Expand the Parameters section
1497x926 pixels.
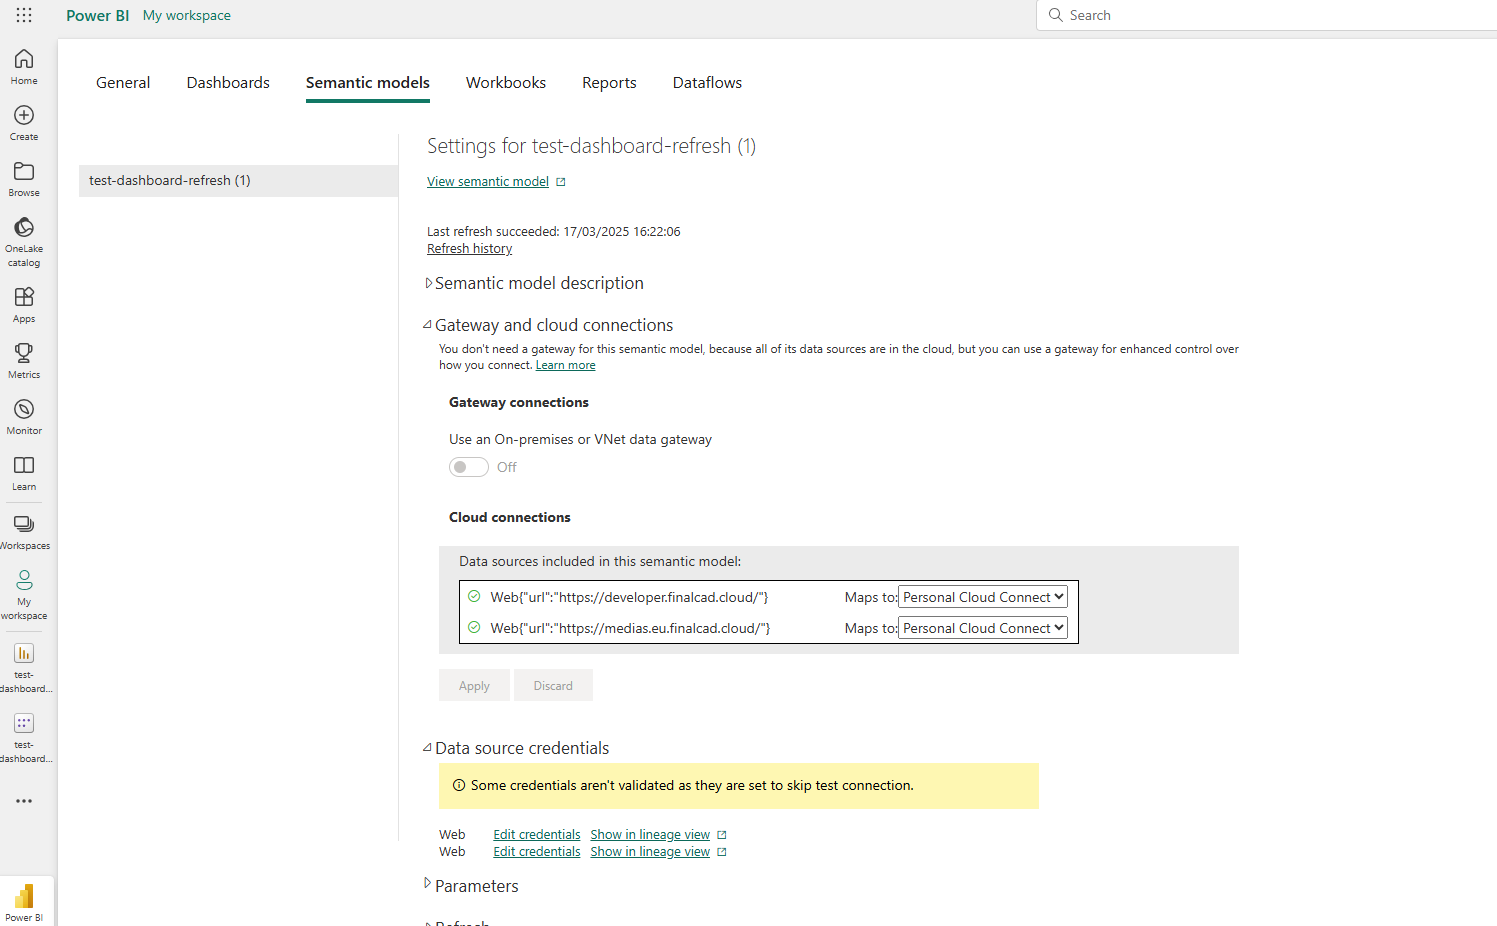(x=428, y=883)
